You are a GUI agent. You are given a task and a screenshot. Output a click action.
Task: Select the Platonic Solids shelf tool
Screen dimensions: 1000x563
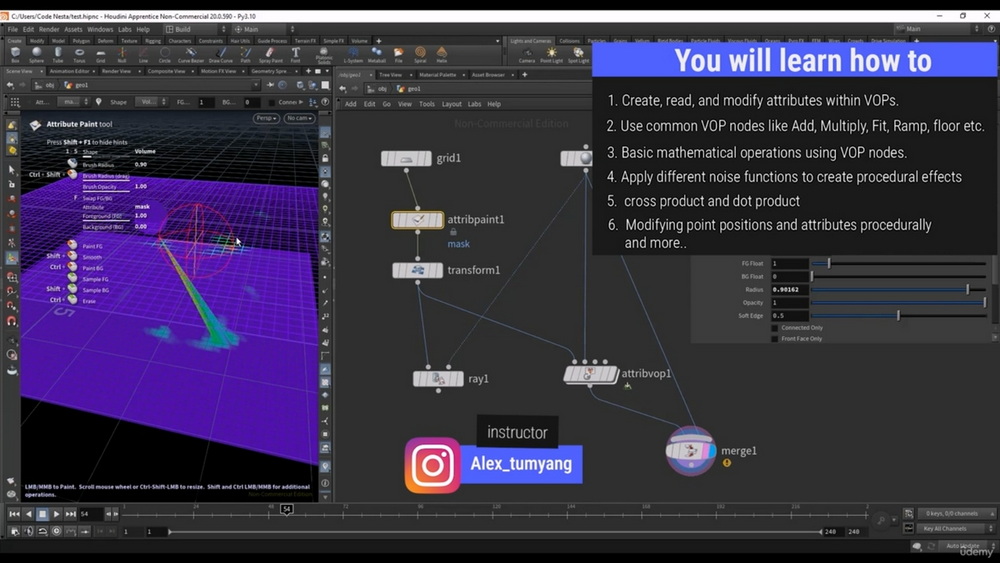(x=324, y=55)
